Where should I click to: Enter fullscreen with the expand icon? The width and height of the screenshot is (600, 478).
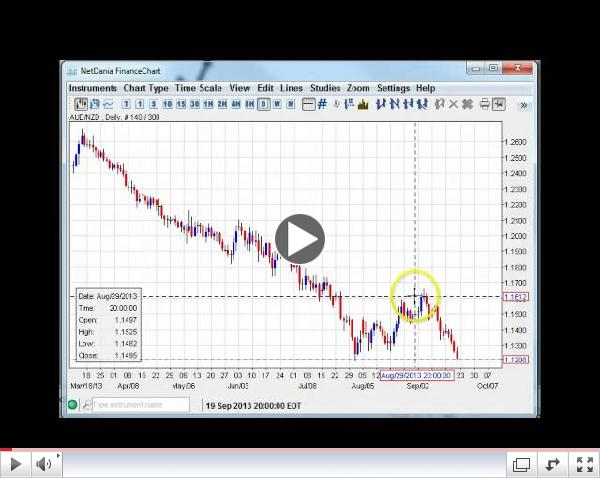coord(584,465)
